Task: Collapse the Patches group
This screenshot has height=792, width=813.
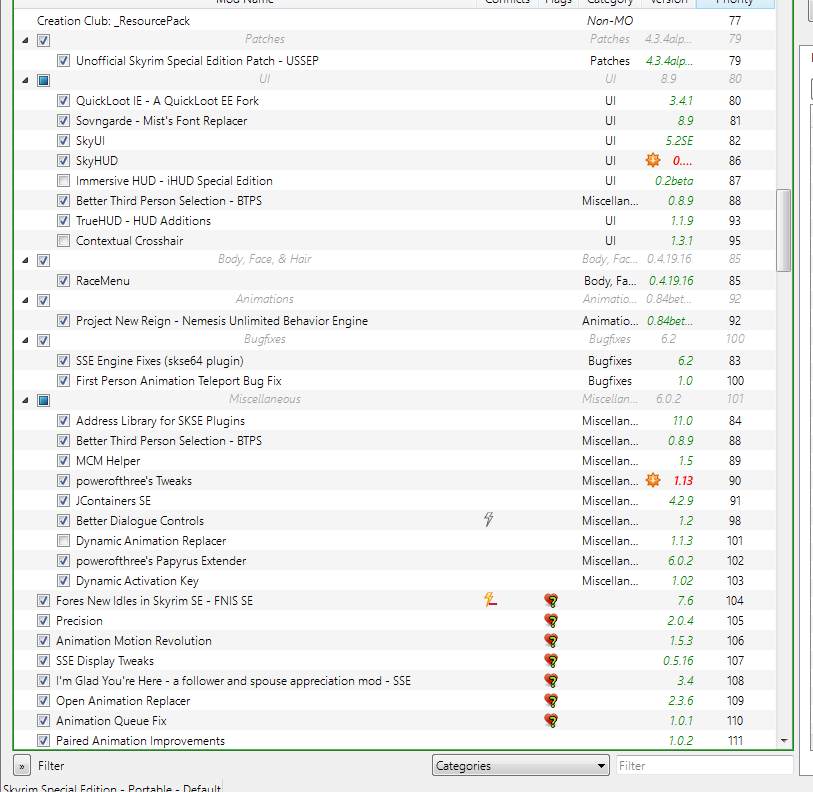Action: [x=25, y=40]
